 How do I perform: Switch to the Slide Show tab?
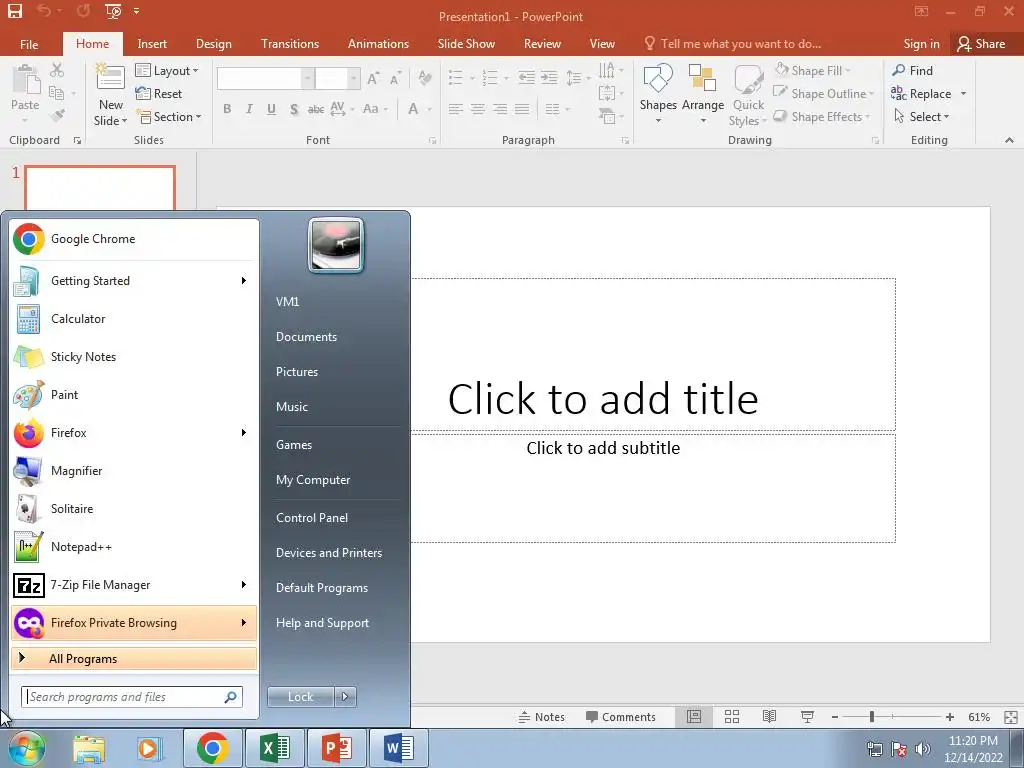click(466, 44)
